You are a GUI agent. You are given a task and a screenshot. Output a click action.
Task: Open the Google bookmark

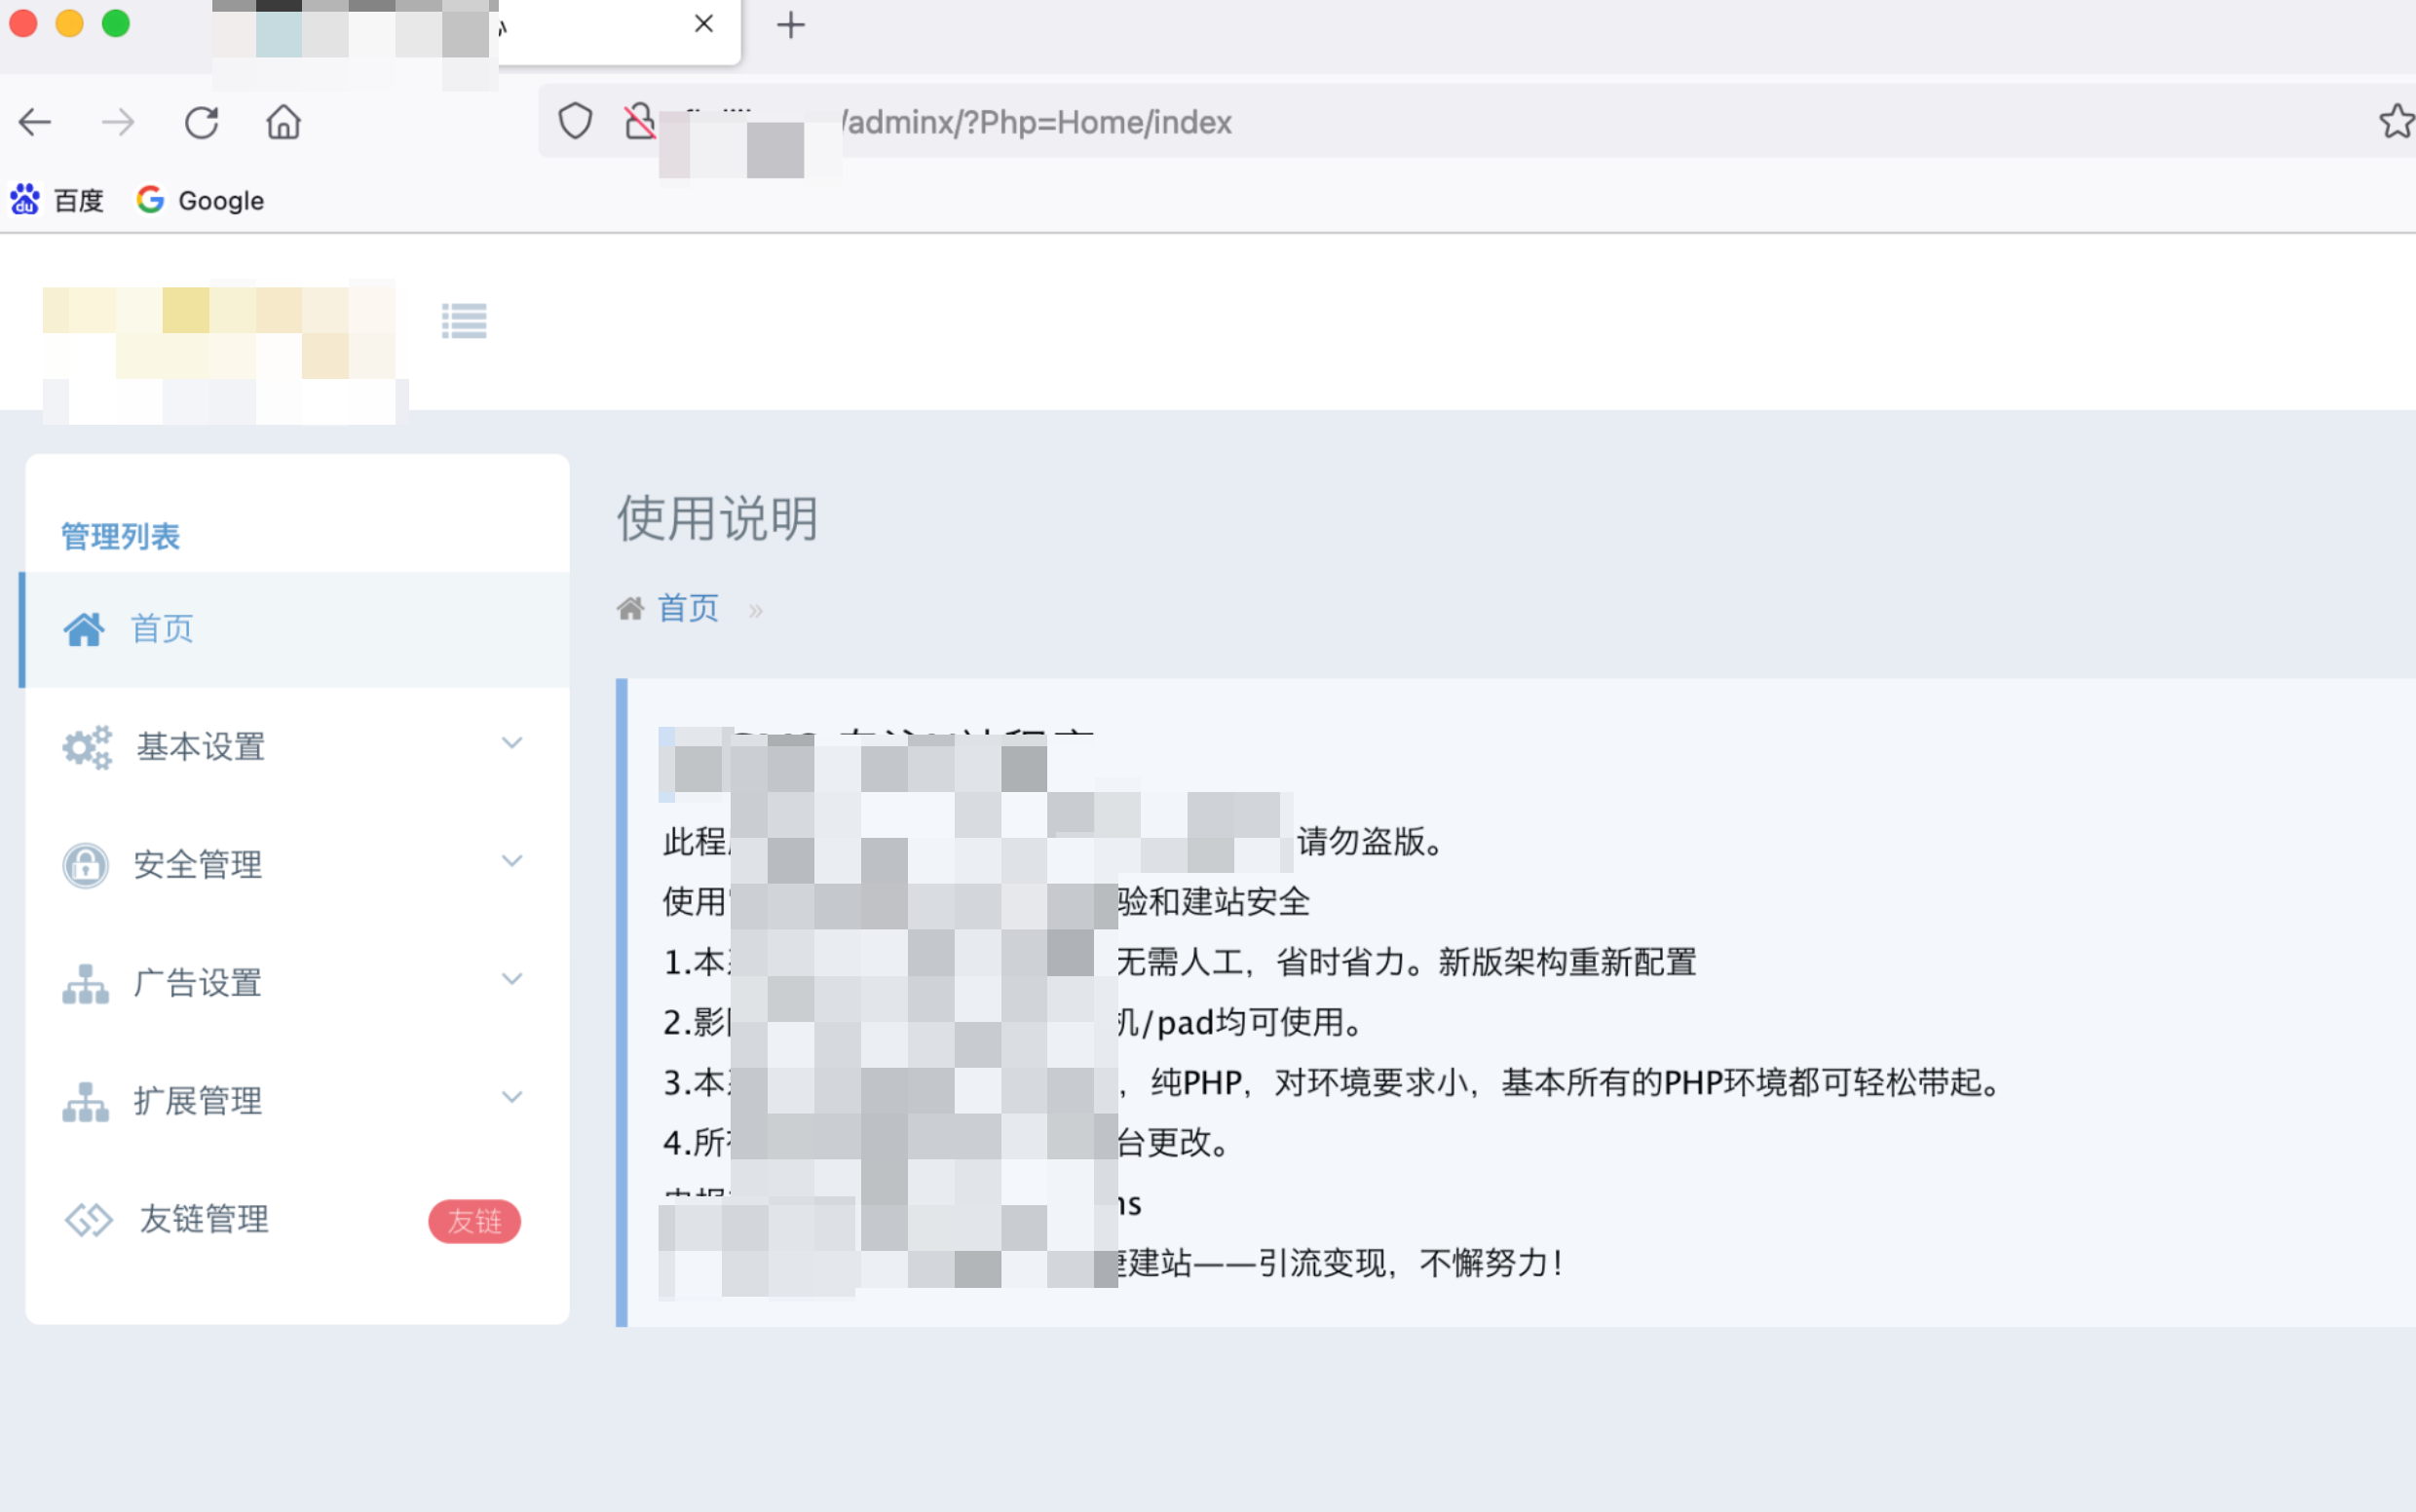pos(201,200)
